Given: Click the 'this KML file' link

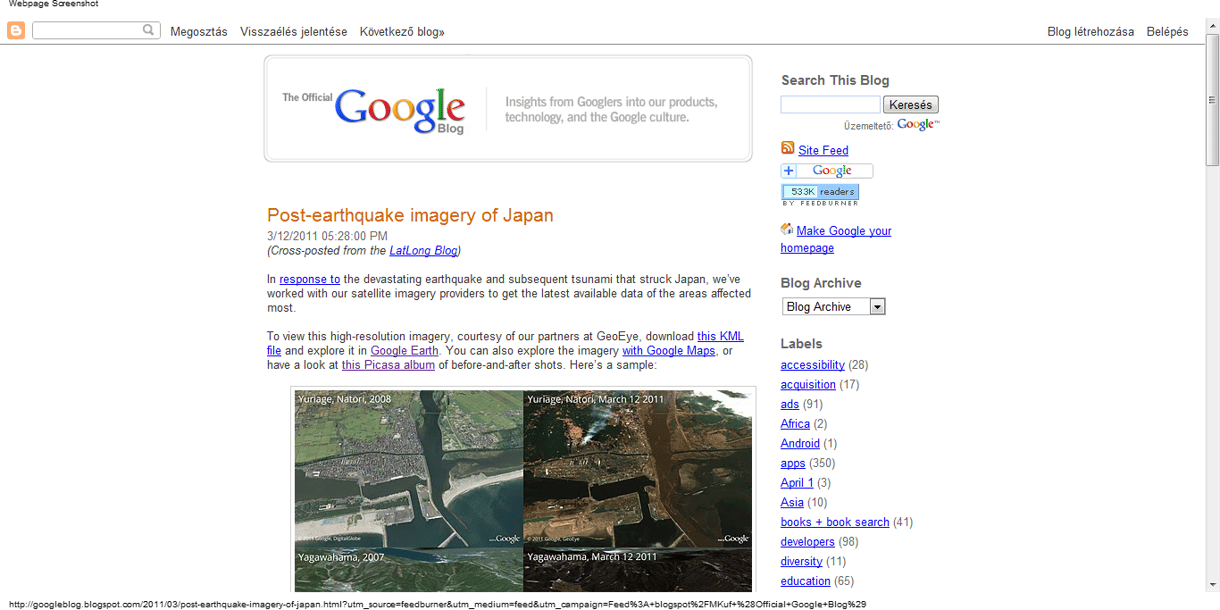Looking at the screenshot, I should pos(720,337).
